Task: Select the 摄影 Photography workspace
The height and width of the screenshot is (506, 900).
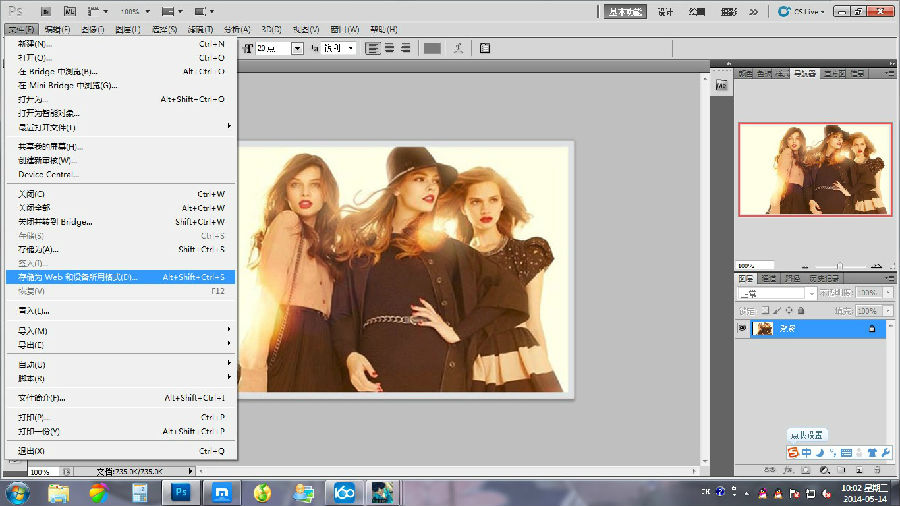Action: coord(729,11)
